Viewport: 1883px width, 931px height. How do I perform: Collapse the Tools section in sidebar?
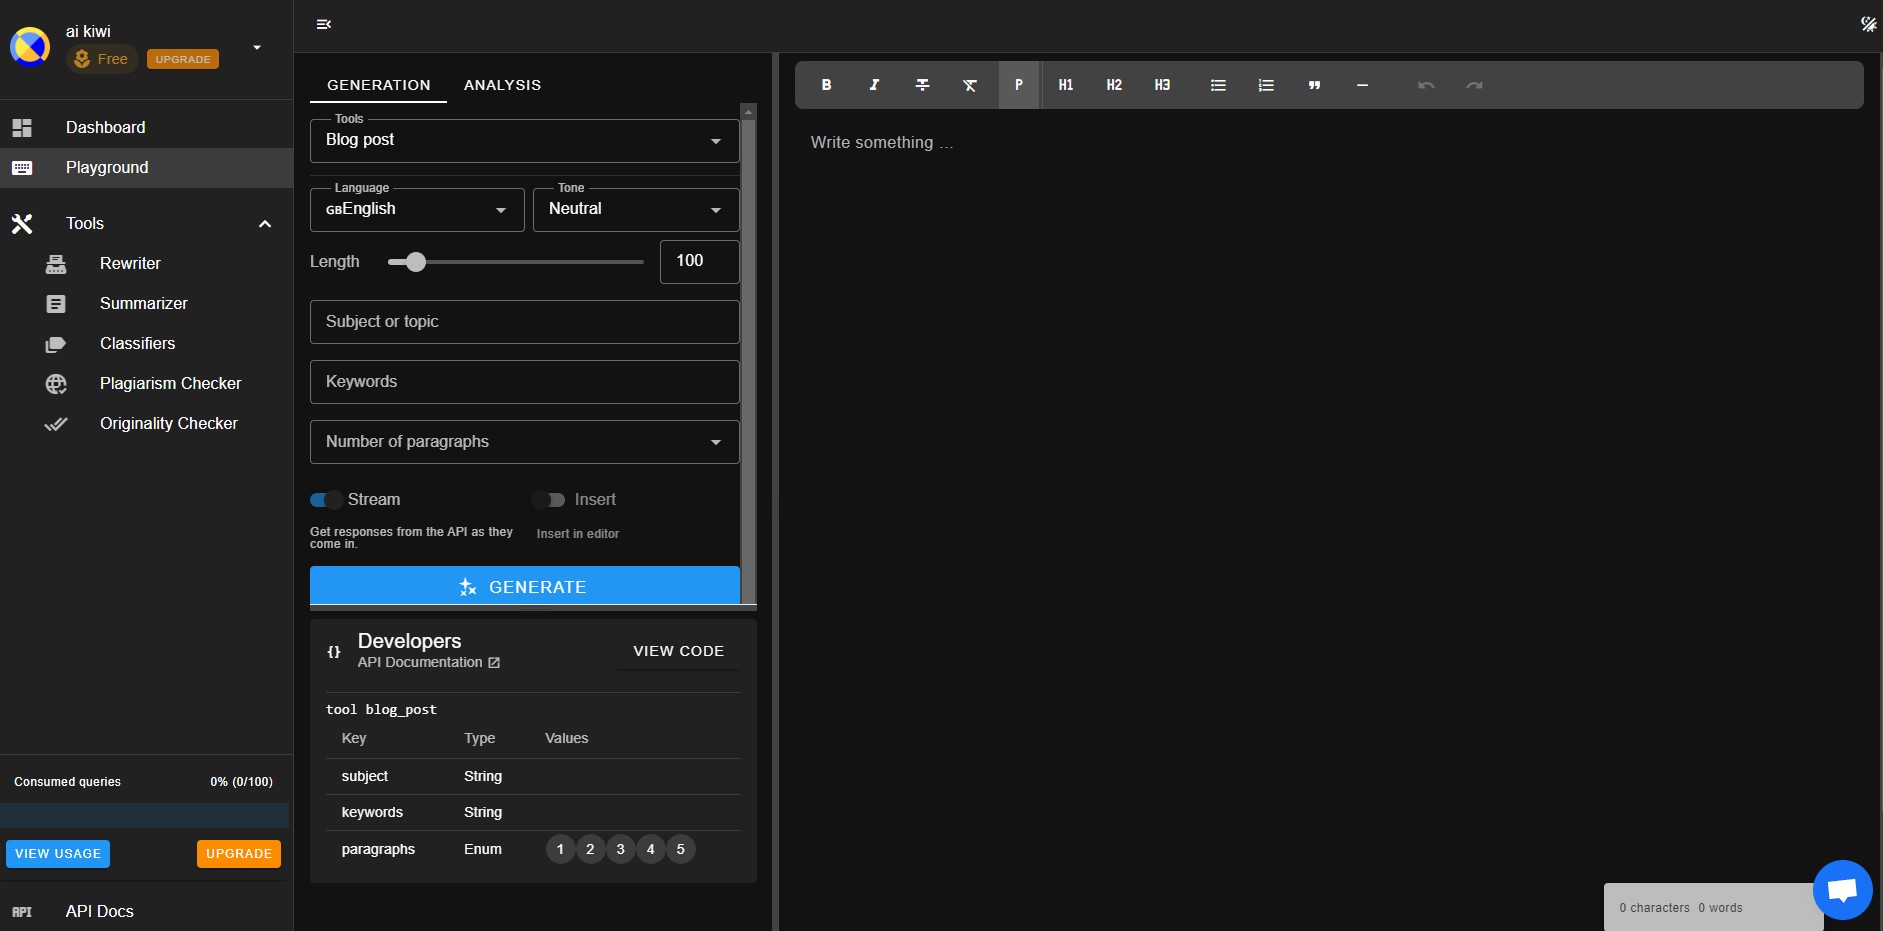[x=265, y=224]
